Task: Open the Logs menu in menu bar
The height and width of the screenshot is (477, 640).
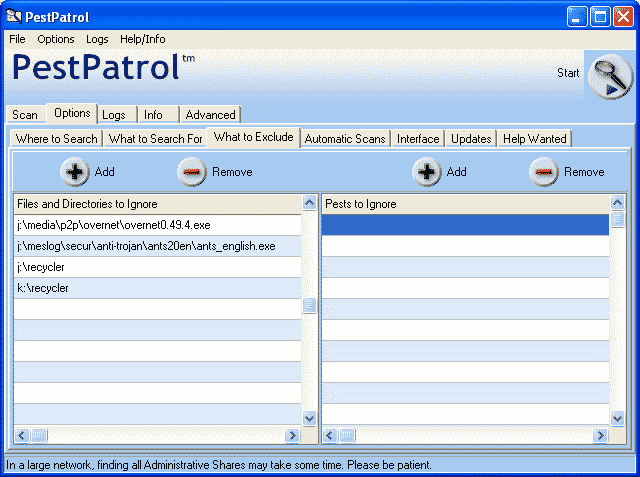Action: coord(97,39)
